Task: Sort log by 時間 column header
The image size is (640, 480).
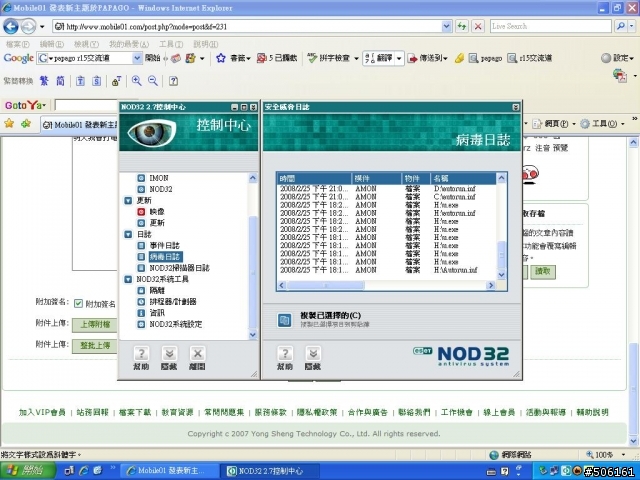Action: (314, 178)
